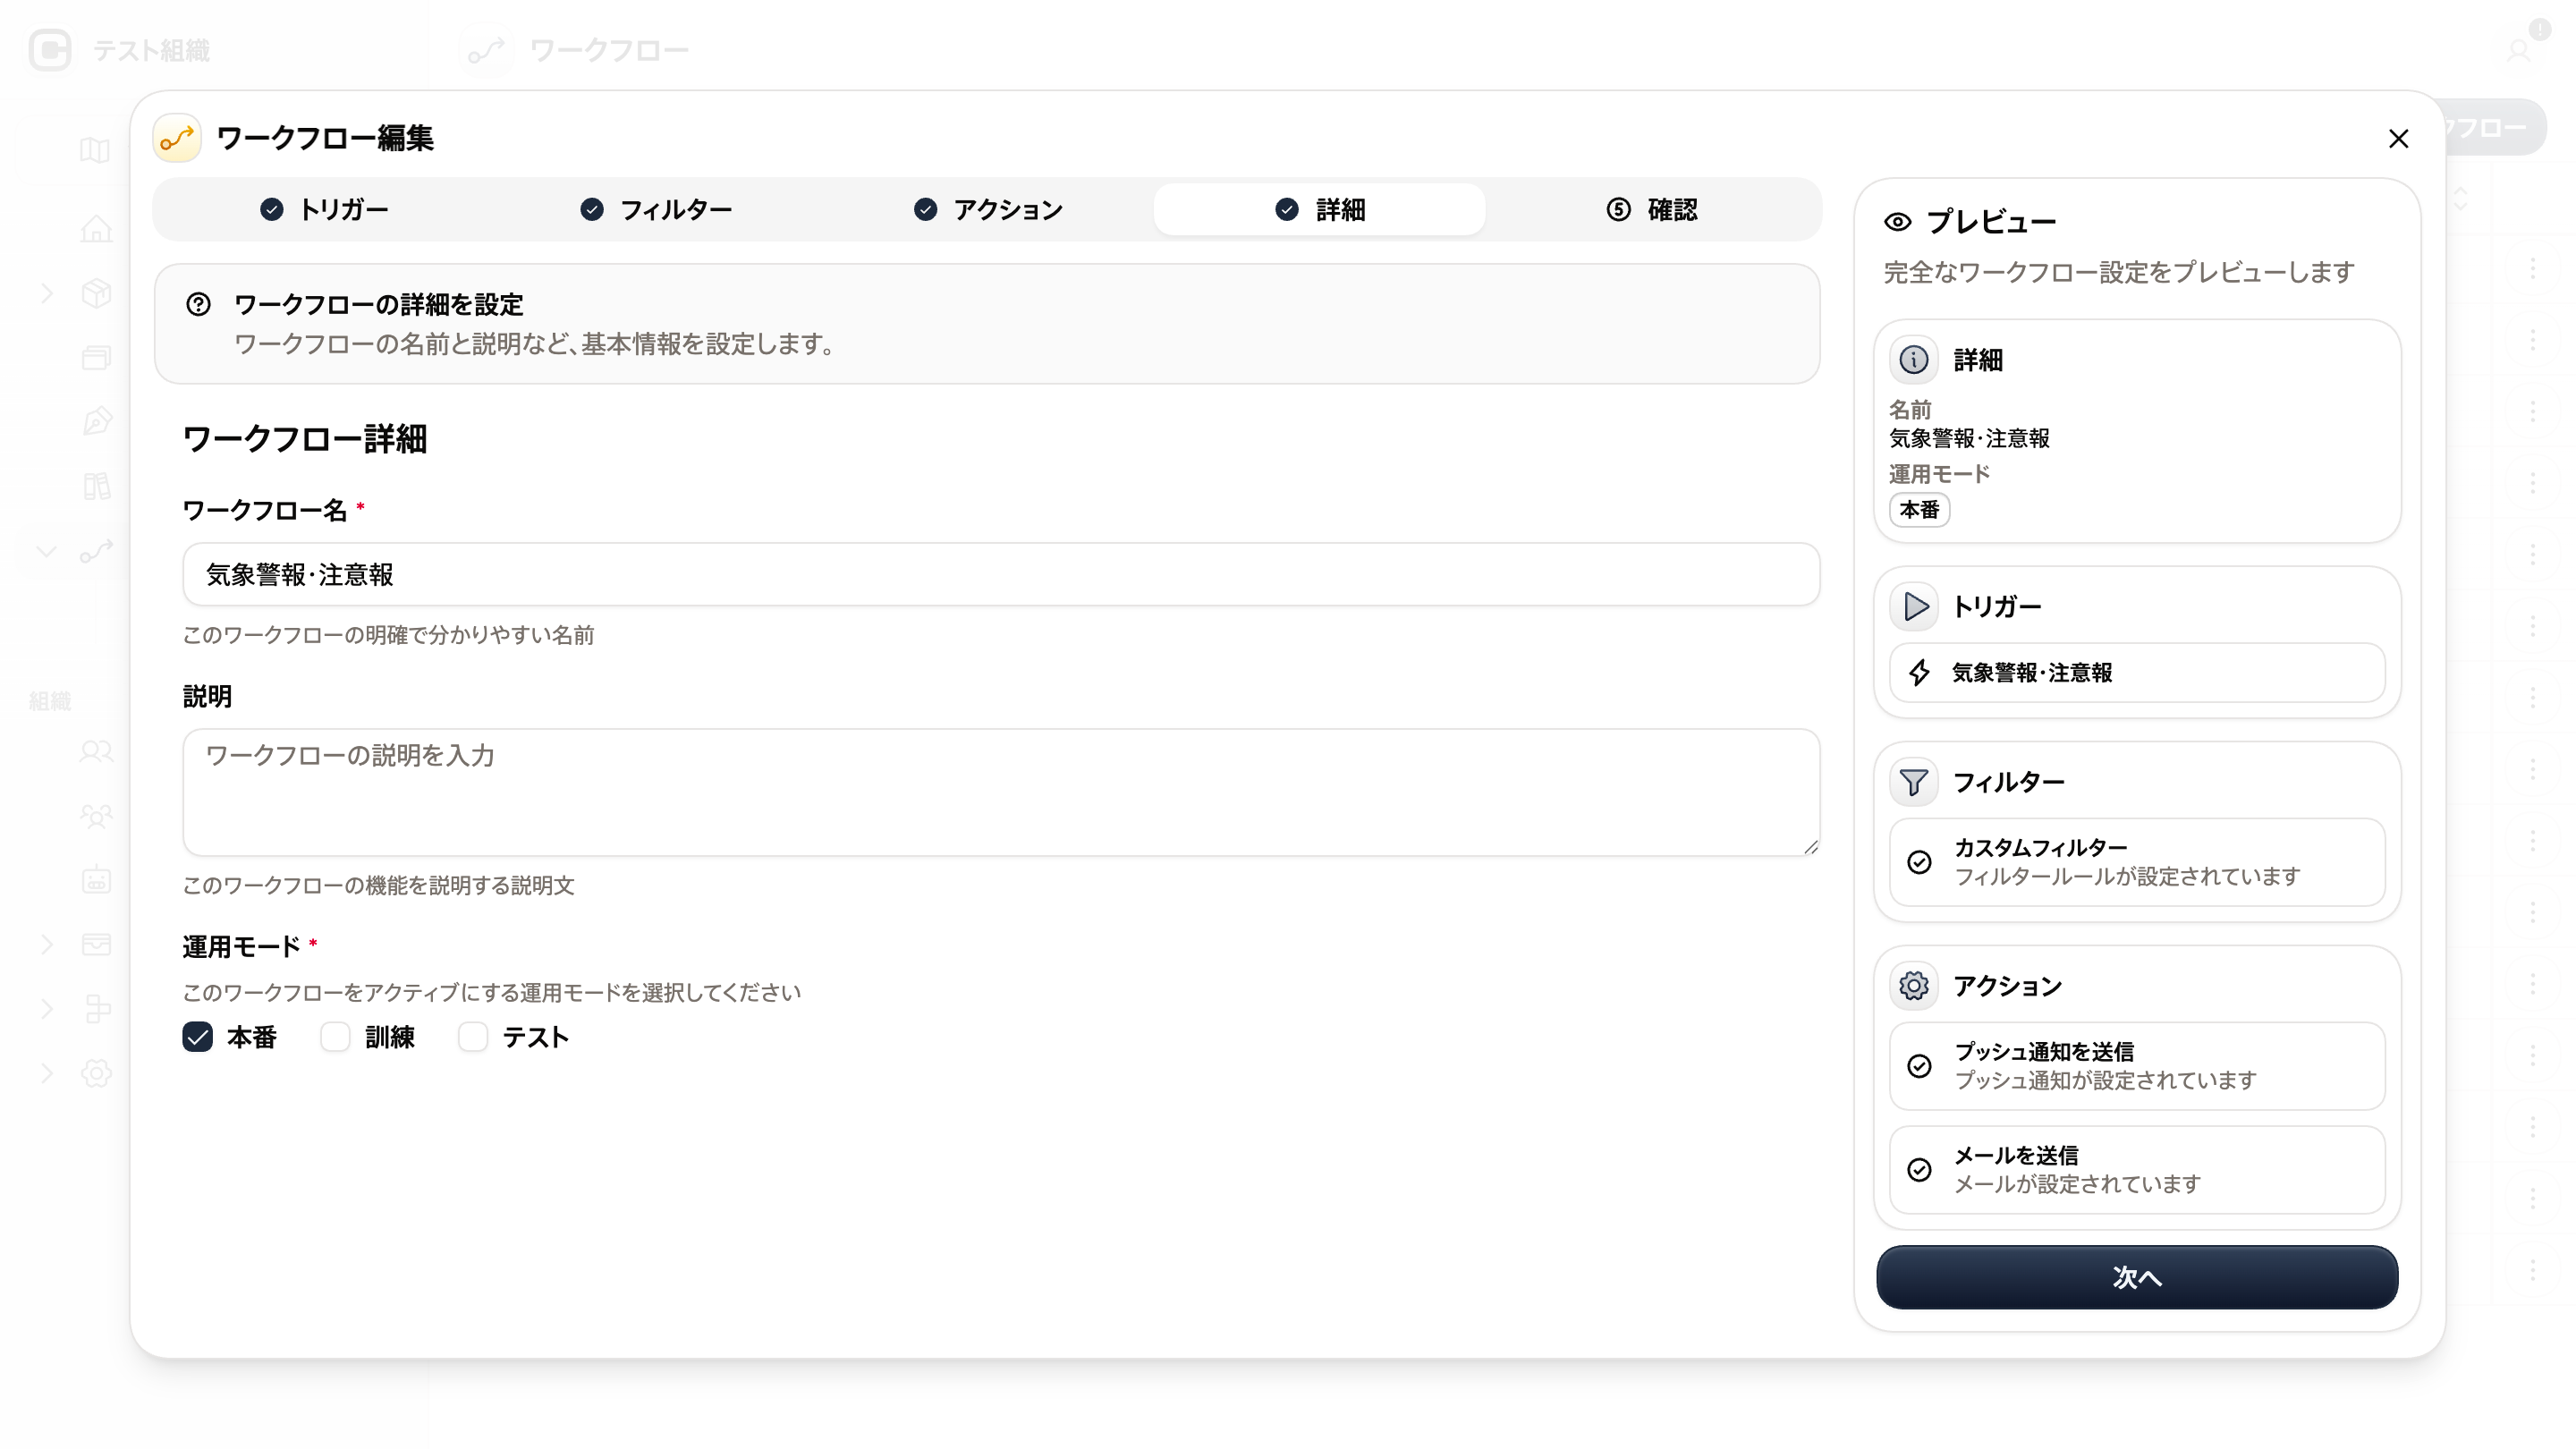Check the 訓練 checkbox
The image size is (2576, 1449).
coord(335,1037)
